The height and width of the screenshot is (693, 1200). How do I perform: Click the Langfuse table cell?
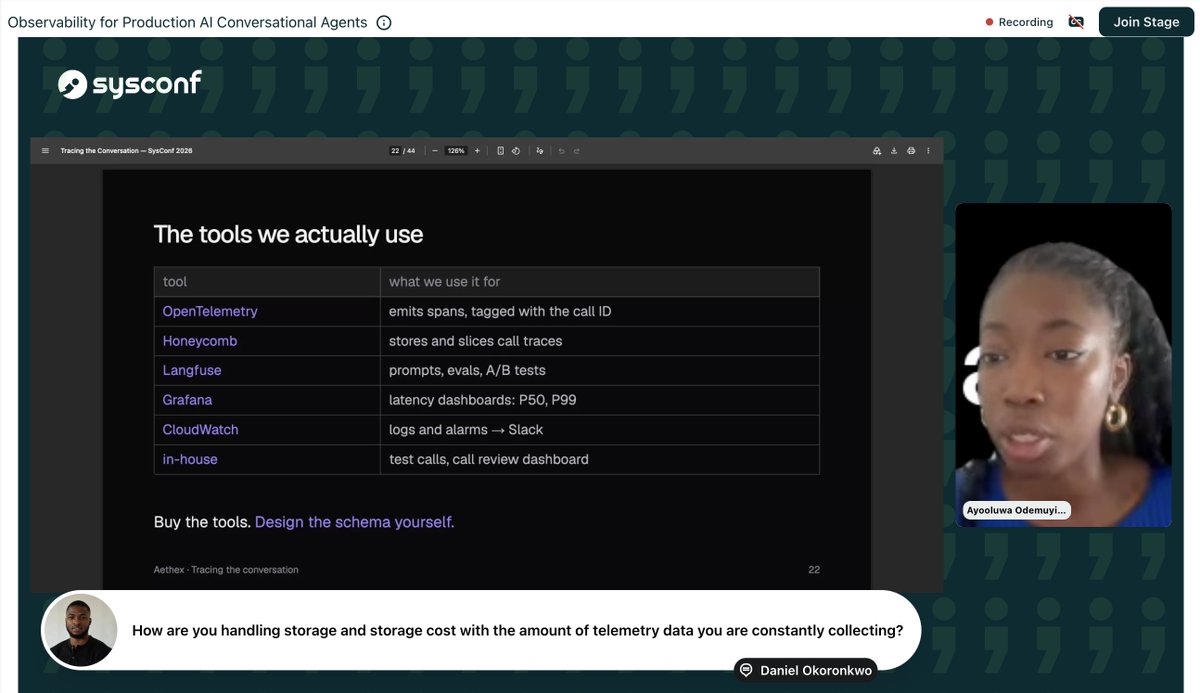267,370
